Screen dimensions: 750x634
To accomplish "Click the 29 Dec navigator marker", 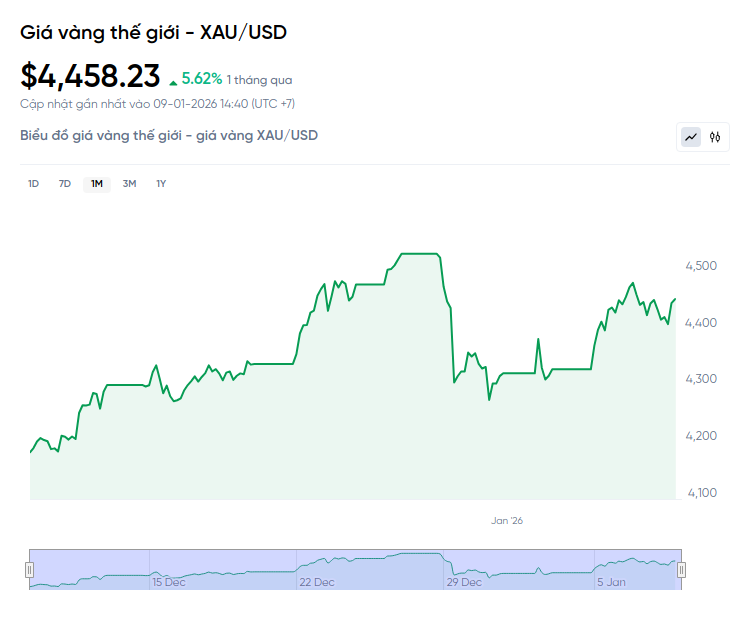I will [464, 582].
